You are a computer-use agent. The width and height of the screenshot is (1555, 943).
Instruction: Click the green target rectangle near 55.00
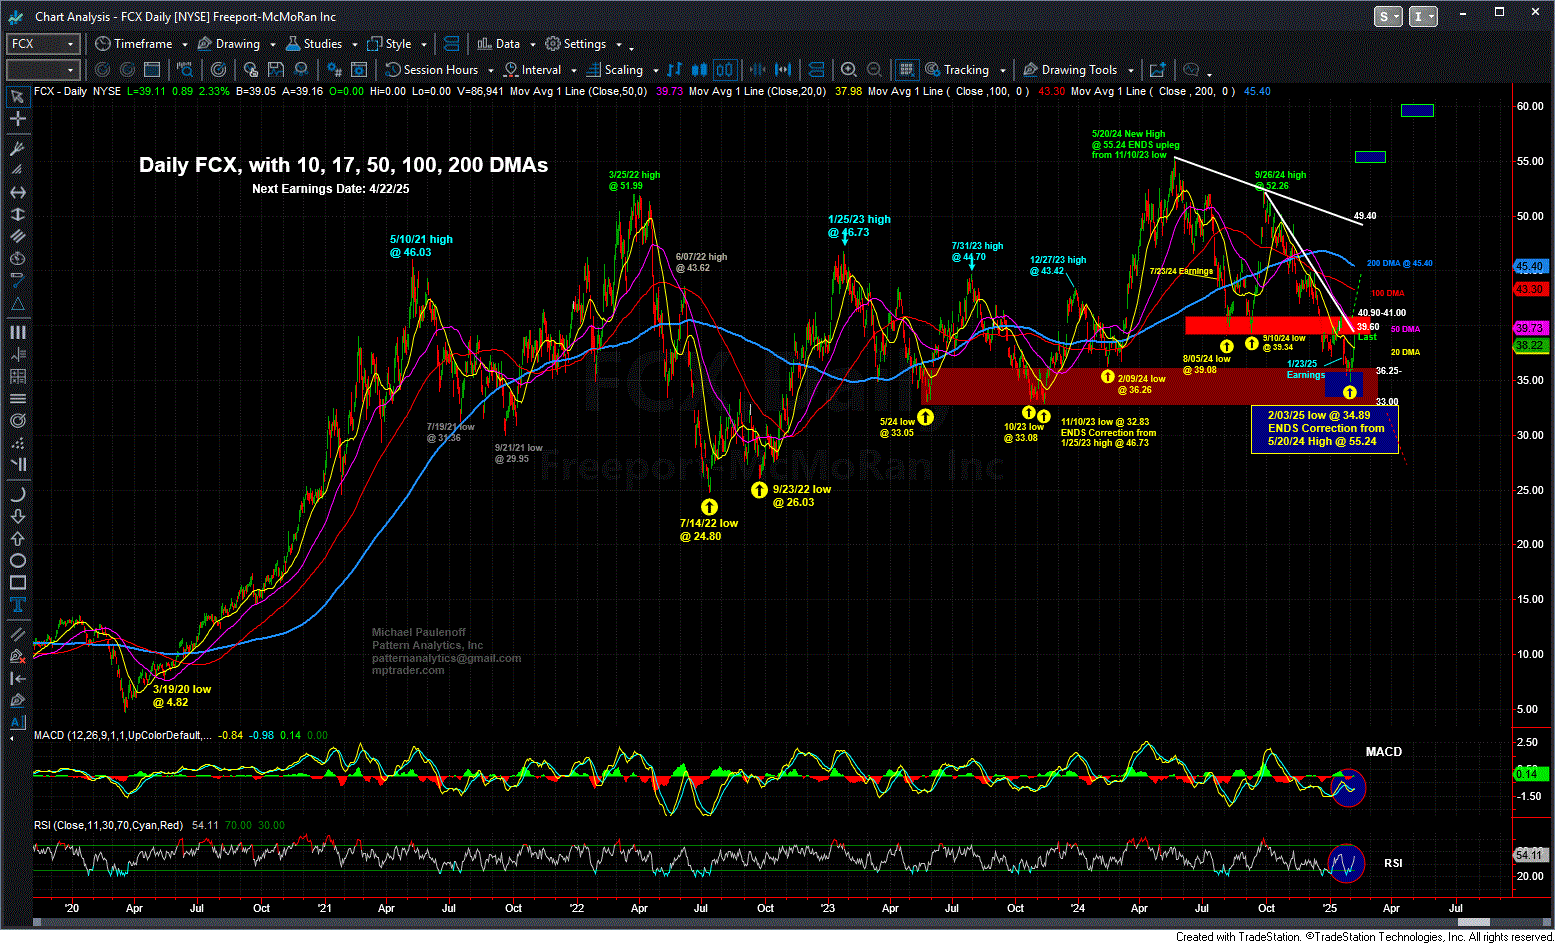[x=1370, y=156]
